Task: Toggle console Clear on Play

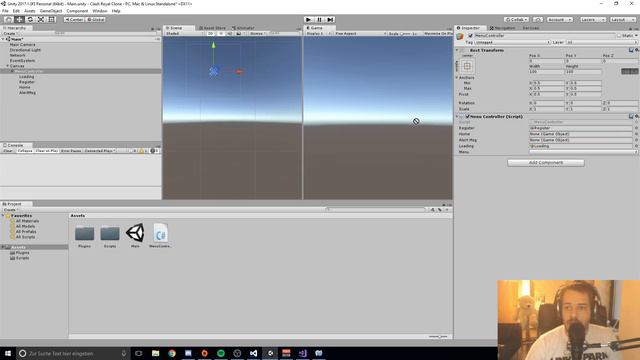Action: click(x=47, y=151)
